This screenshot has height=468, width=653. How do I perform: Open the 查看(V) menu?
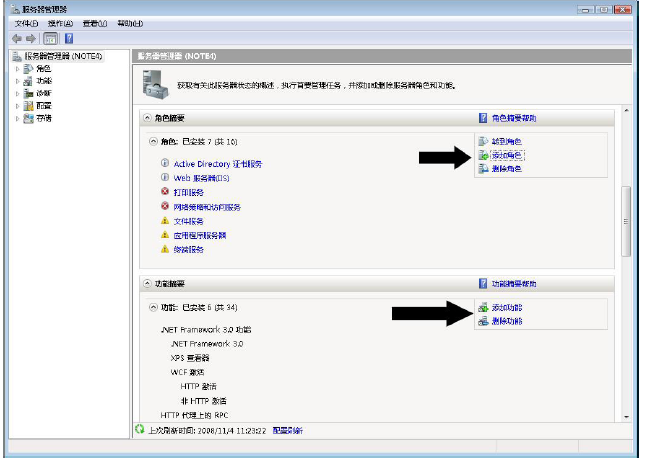click(x=95, y=24)
